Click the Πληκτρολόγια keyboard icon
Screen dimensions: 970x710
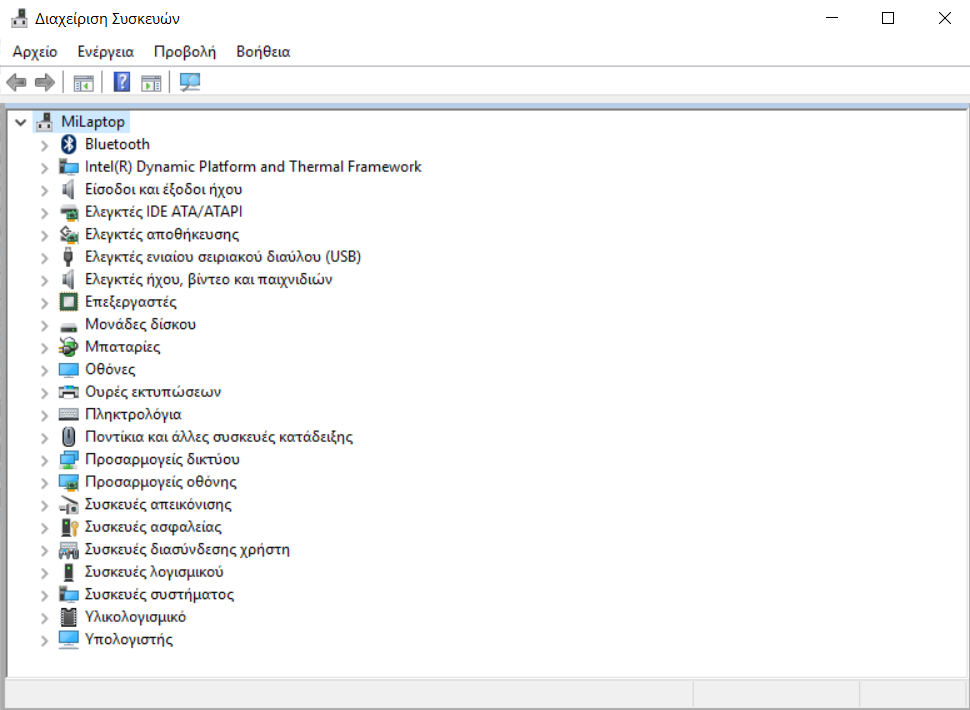[68, 414]
